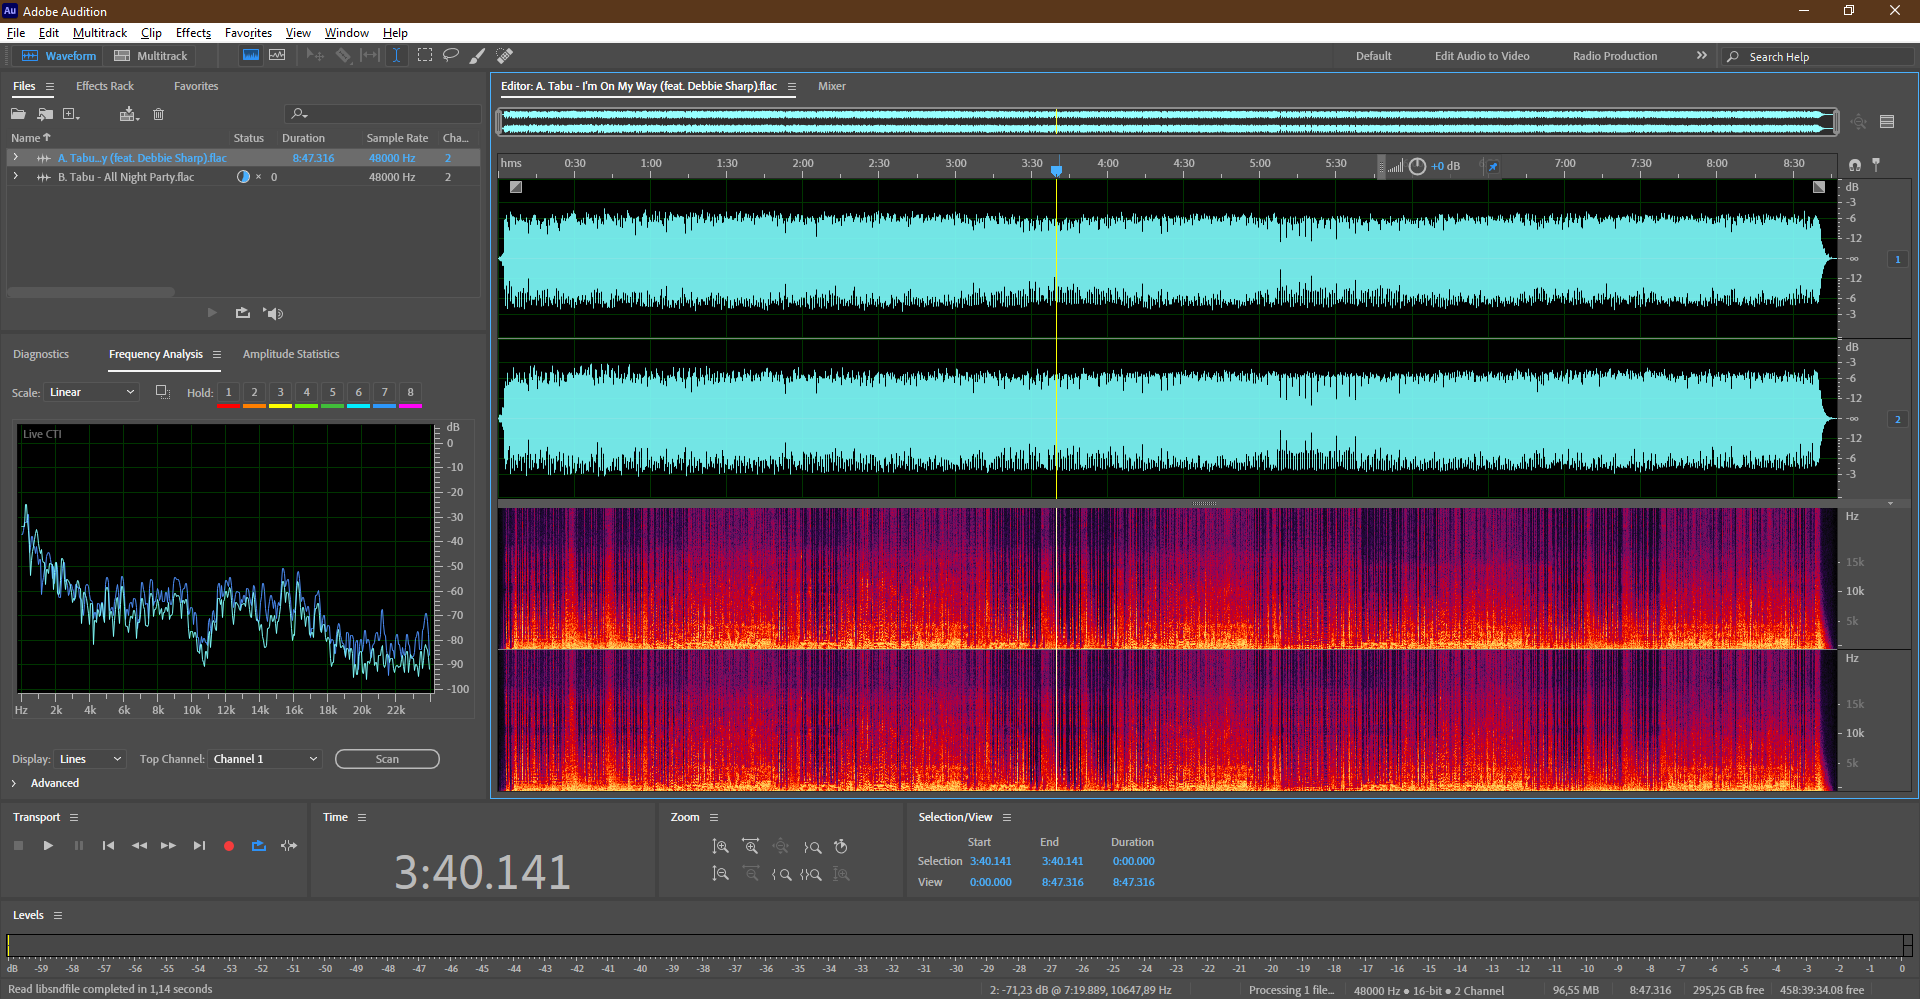The width and height of the screenshot is (1920, 999).
Task: Click the Import File icon
Action: [45, 114]
